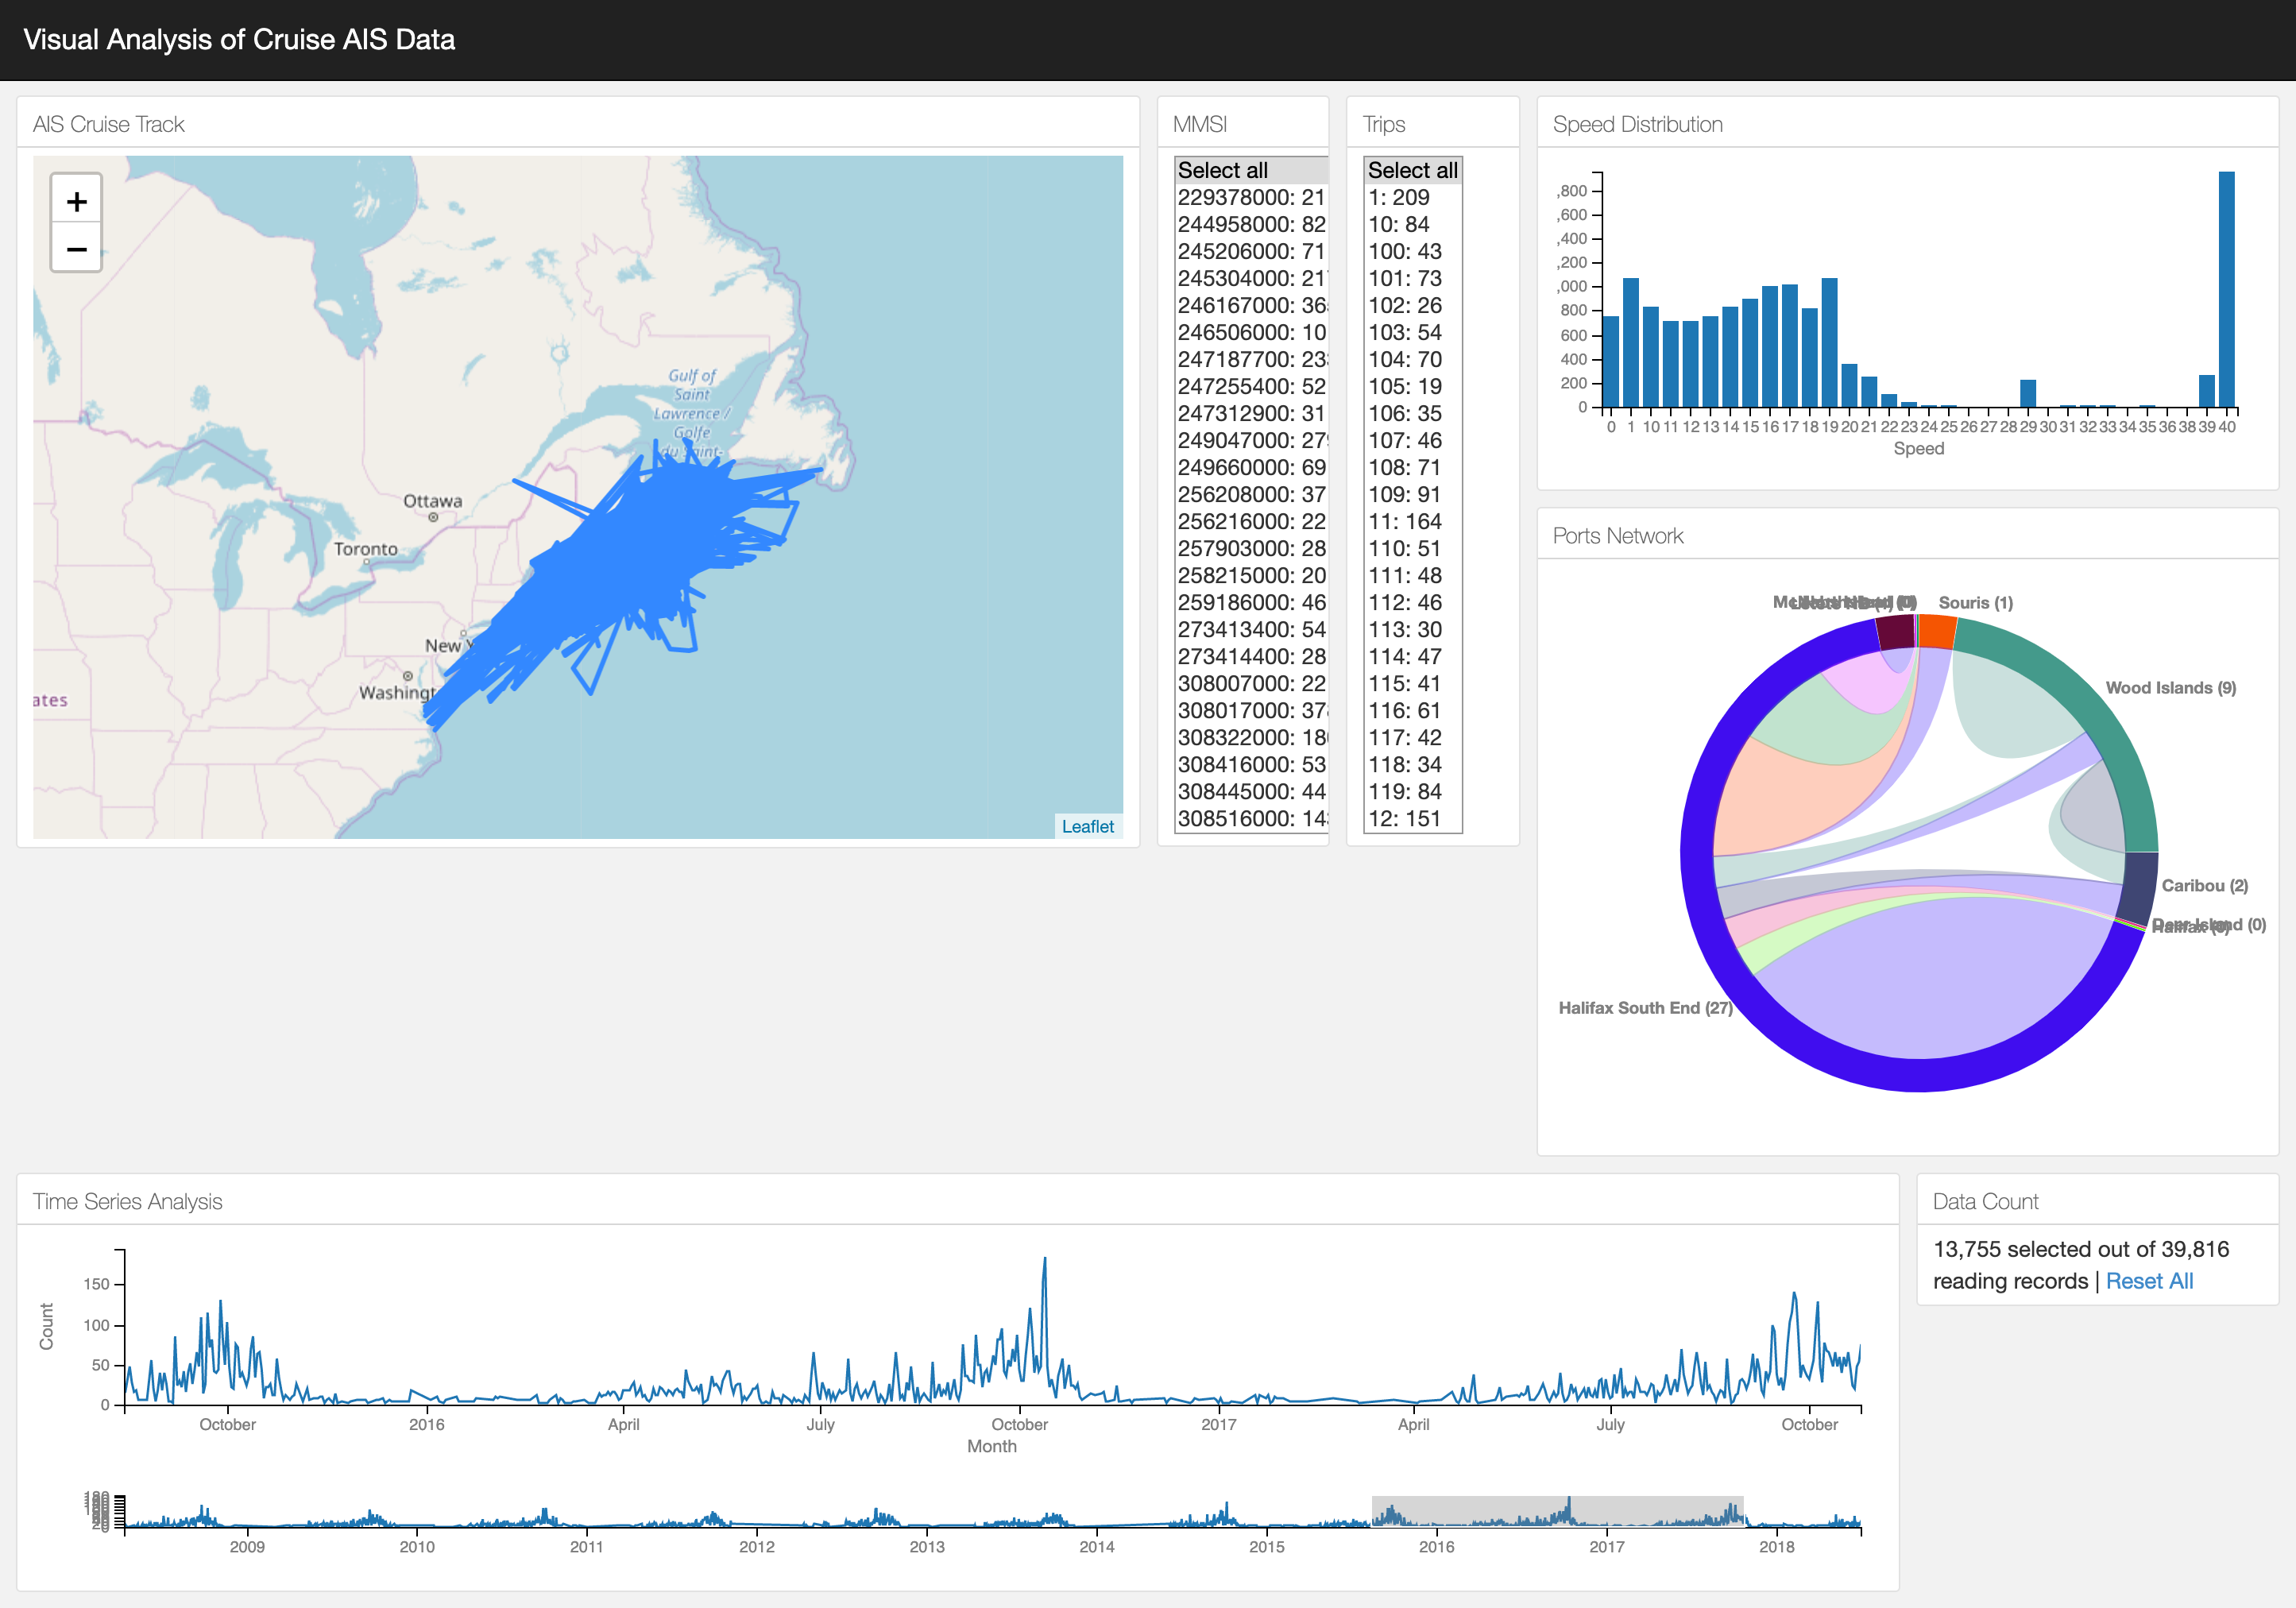Zoom out on the AIS cruise map
The image size is (2296, 1608).
(77, 249)
